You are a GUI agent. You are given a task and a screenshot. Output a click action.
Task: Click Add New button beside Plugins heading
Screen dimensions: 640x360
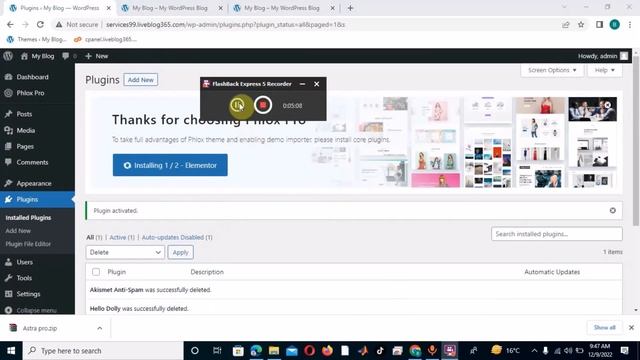(x=140, y=80)
